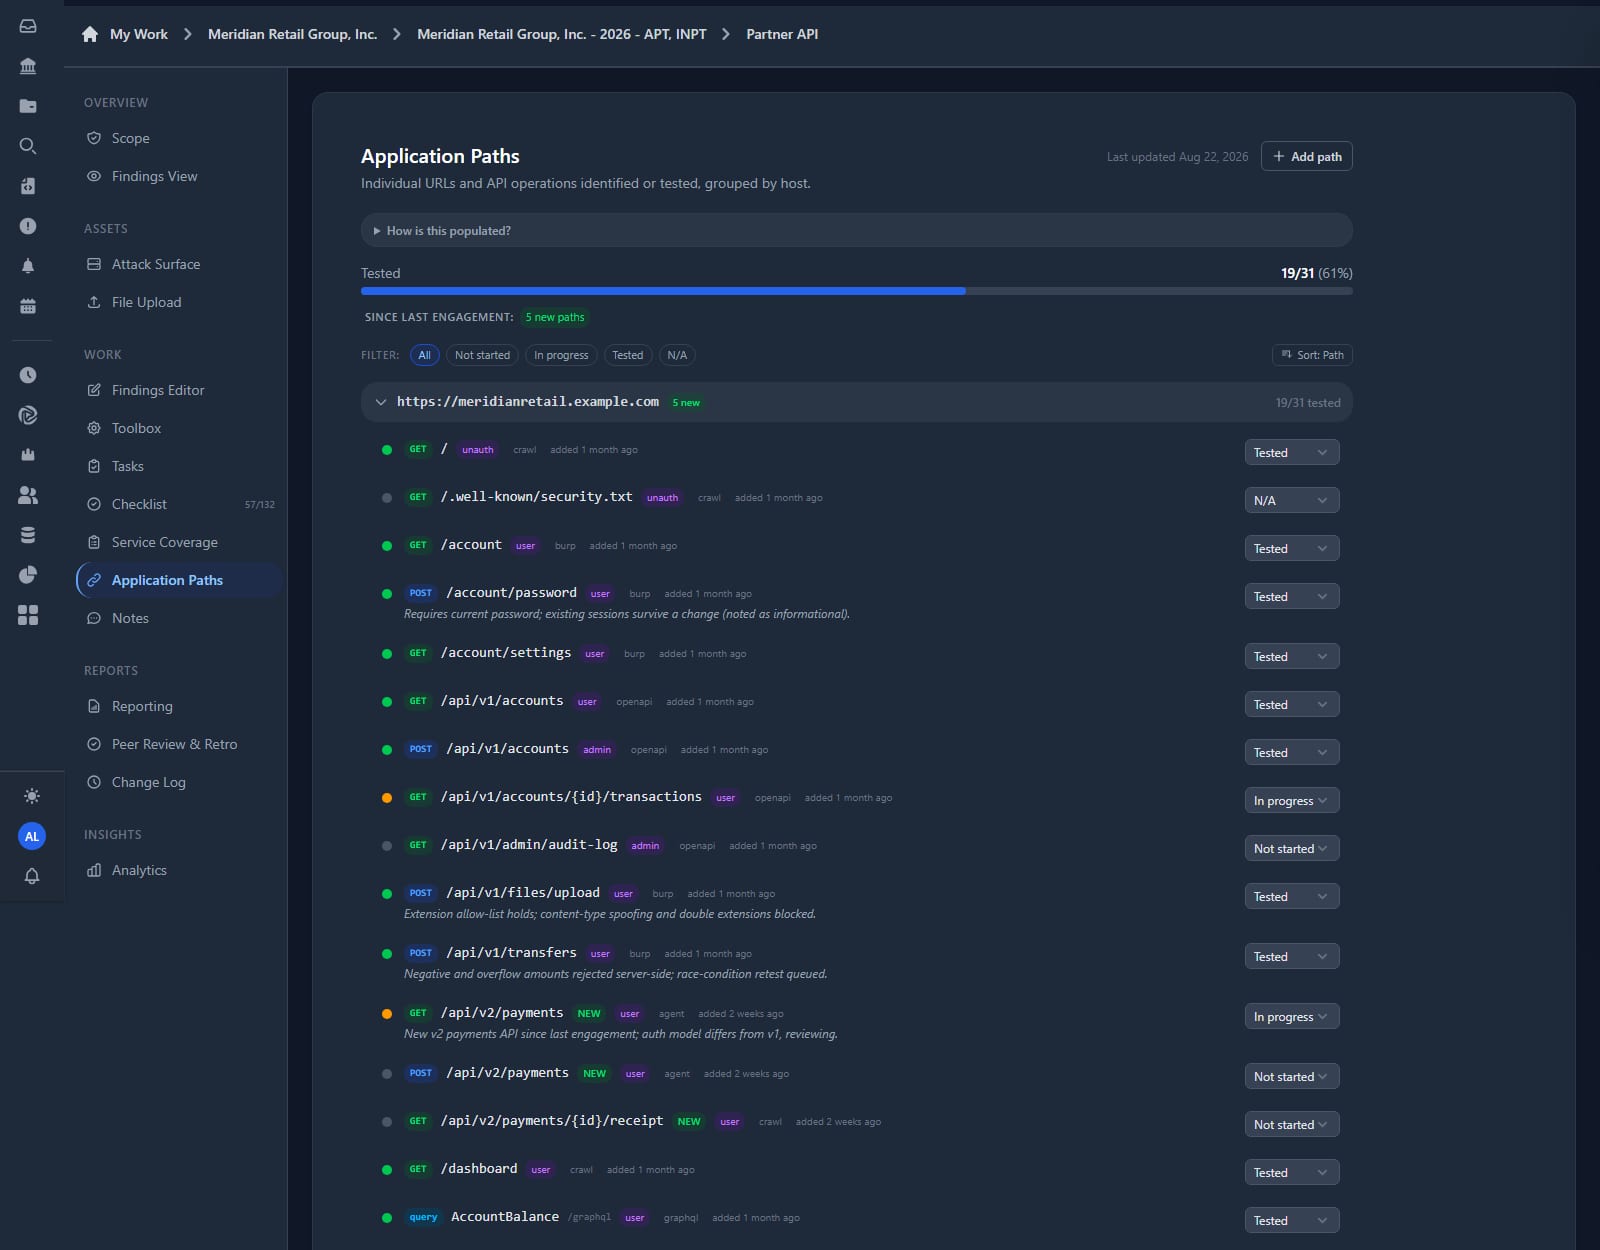Open Checklist showing 57/132
The image size is (1600, 1250).
[x=180, y=504]
